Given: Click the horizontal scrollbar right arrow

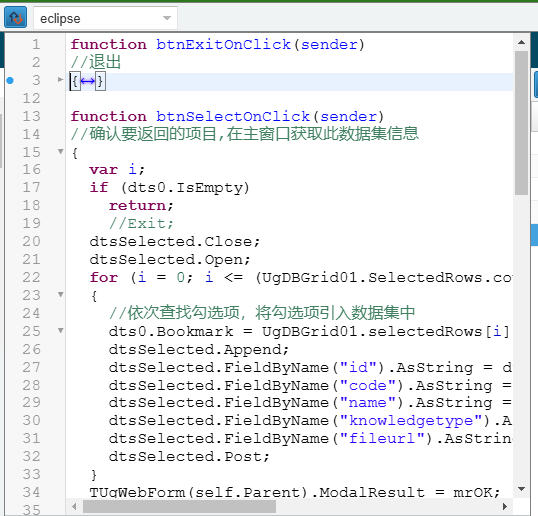Looking at the screenshot, I should click(505, 506).
